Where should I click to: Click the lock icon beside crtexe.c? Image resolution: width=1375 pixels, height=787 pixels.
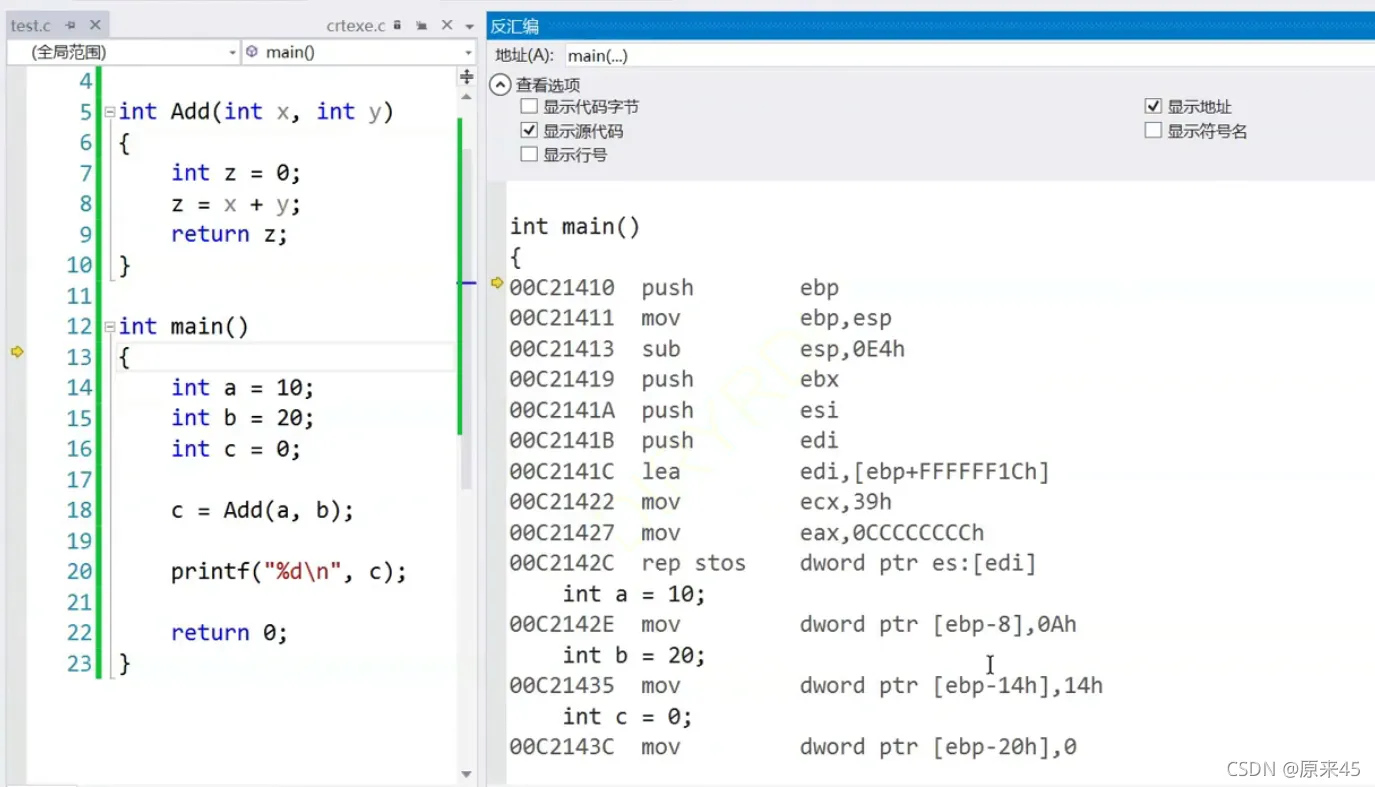tap(398, 25)
